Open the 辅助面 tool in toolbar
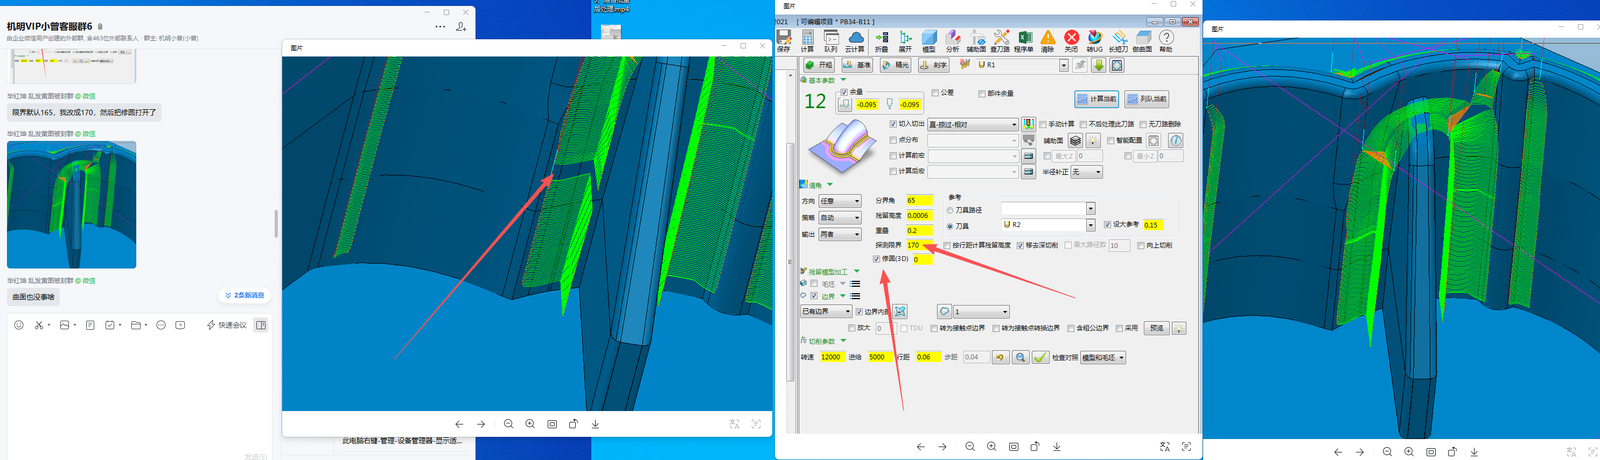The width and height of the screenshot is (1600, 460). coord(976,40)
